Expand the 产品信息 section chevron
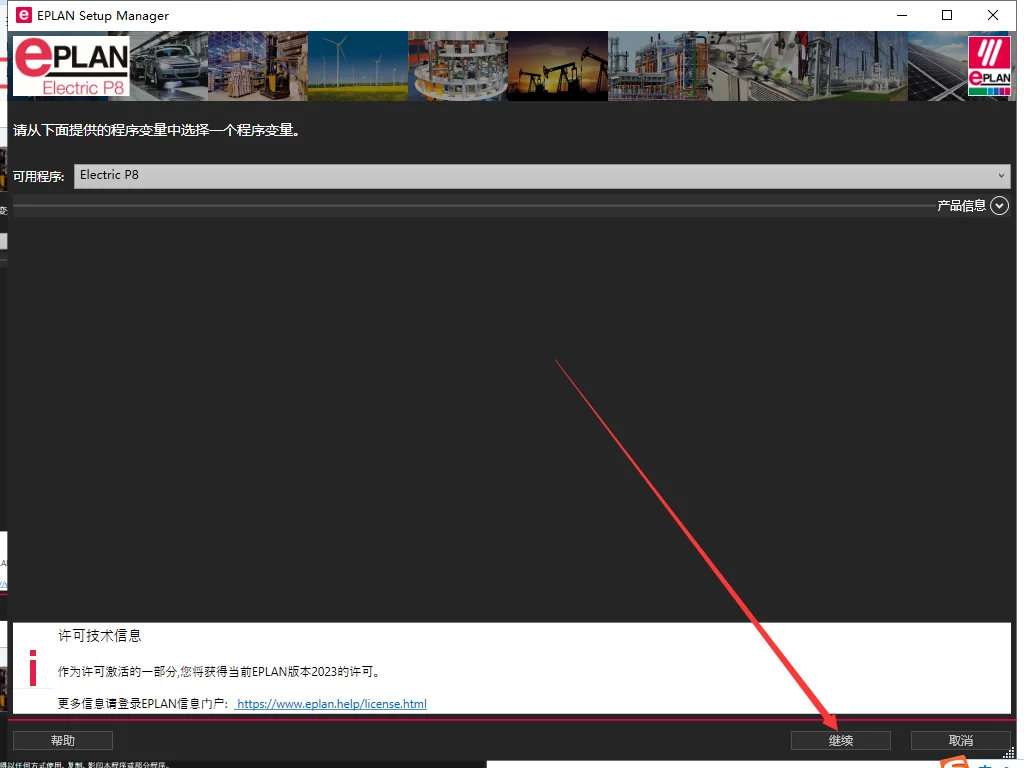Screen dimensions: 1024x768 [999, 206]
